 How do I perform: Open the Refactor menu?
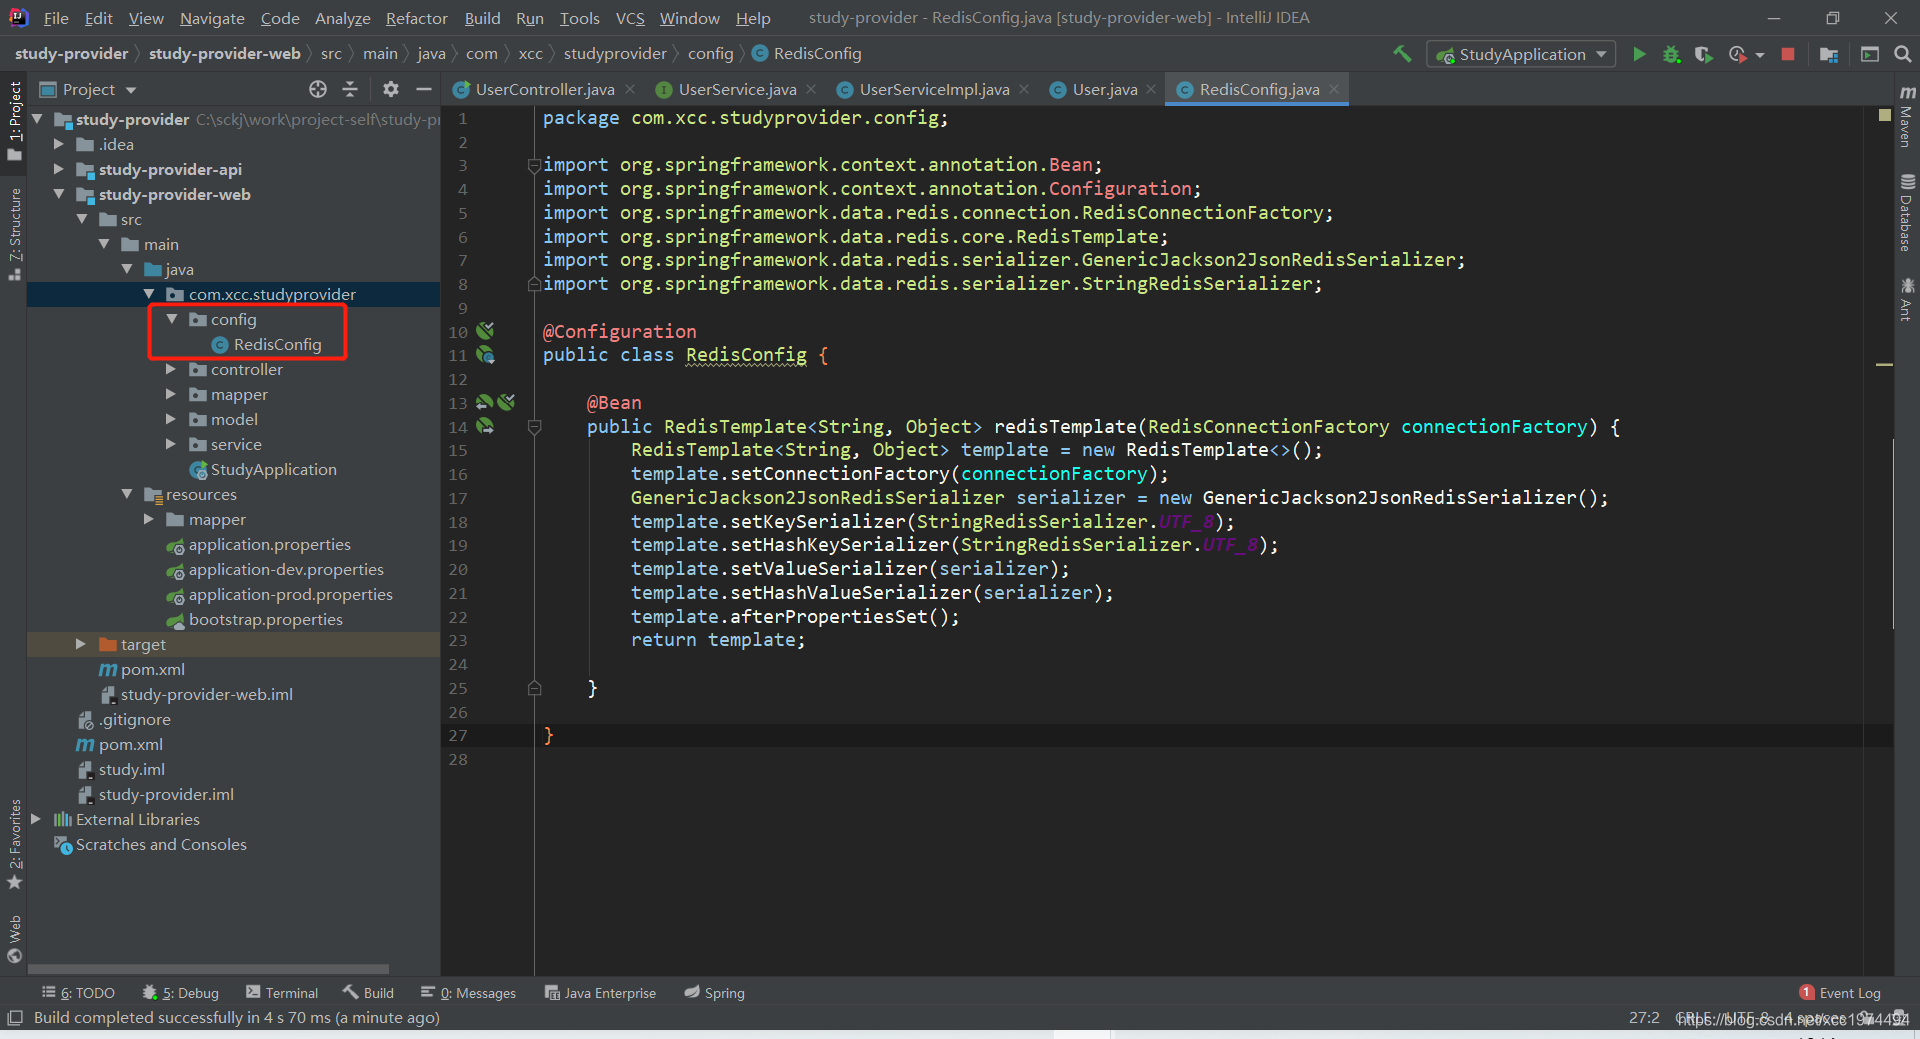click(417, 18)
